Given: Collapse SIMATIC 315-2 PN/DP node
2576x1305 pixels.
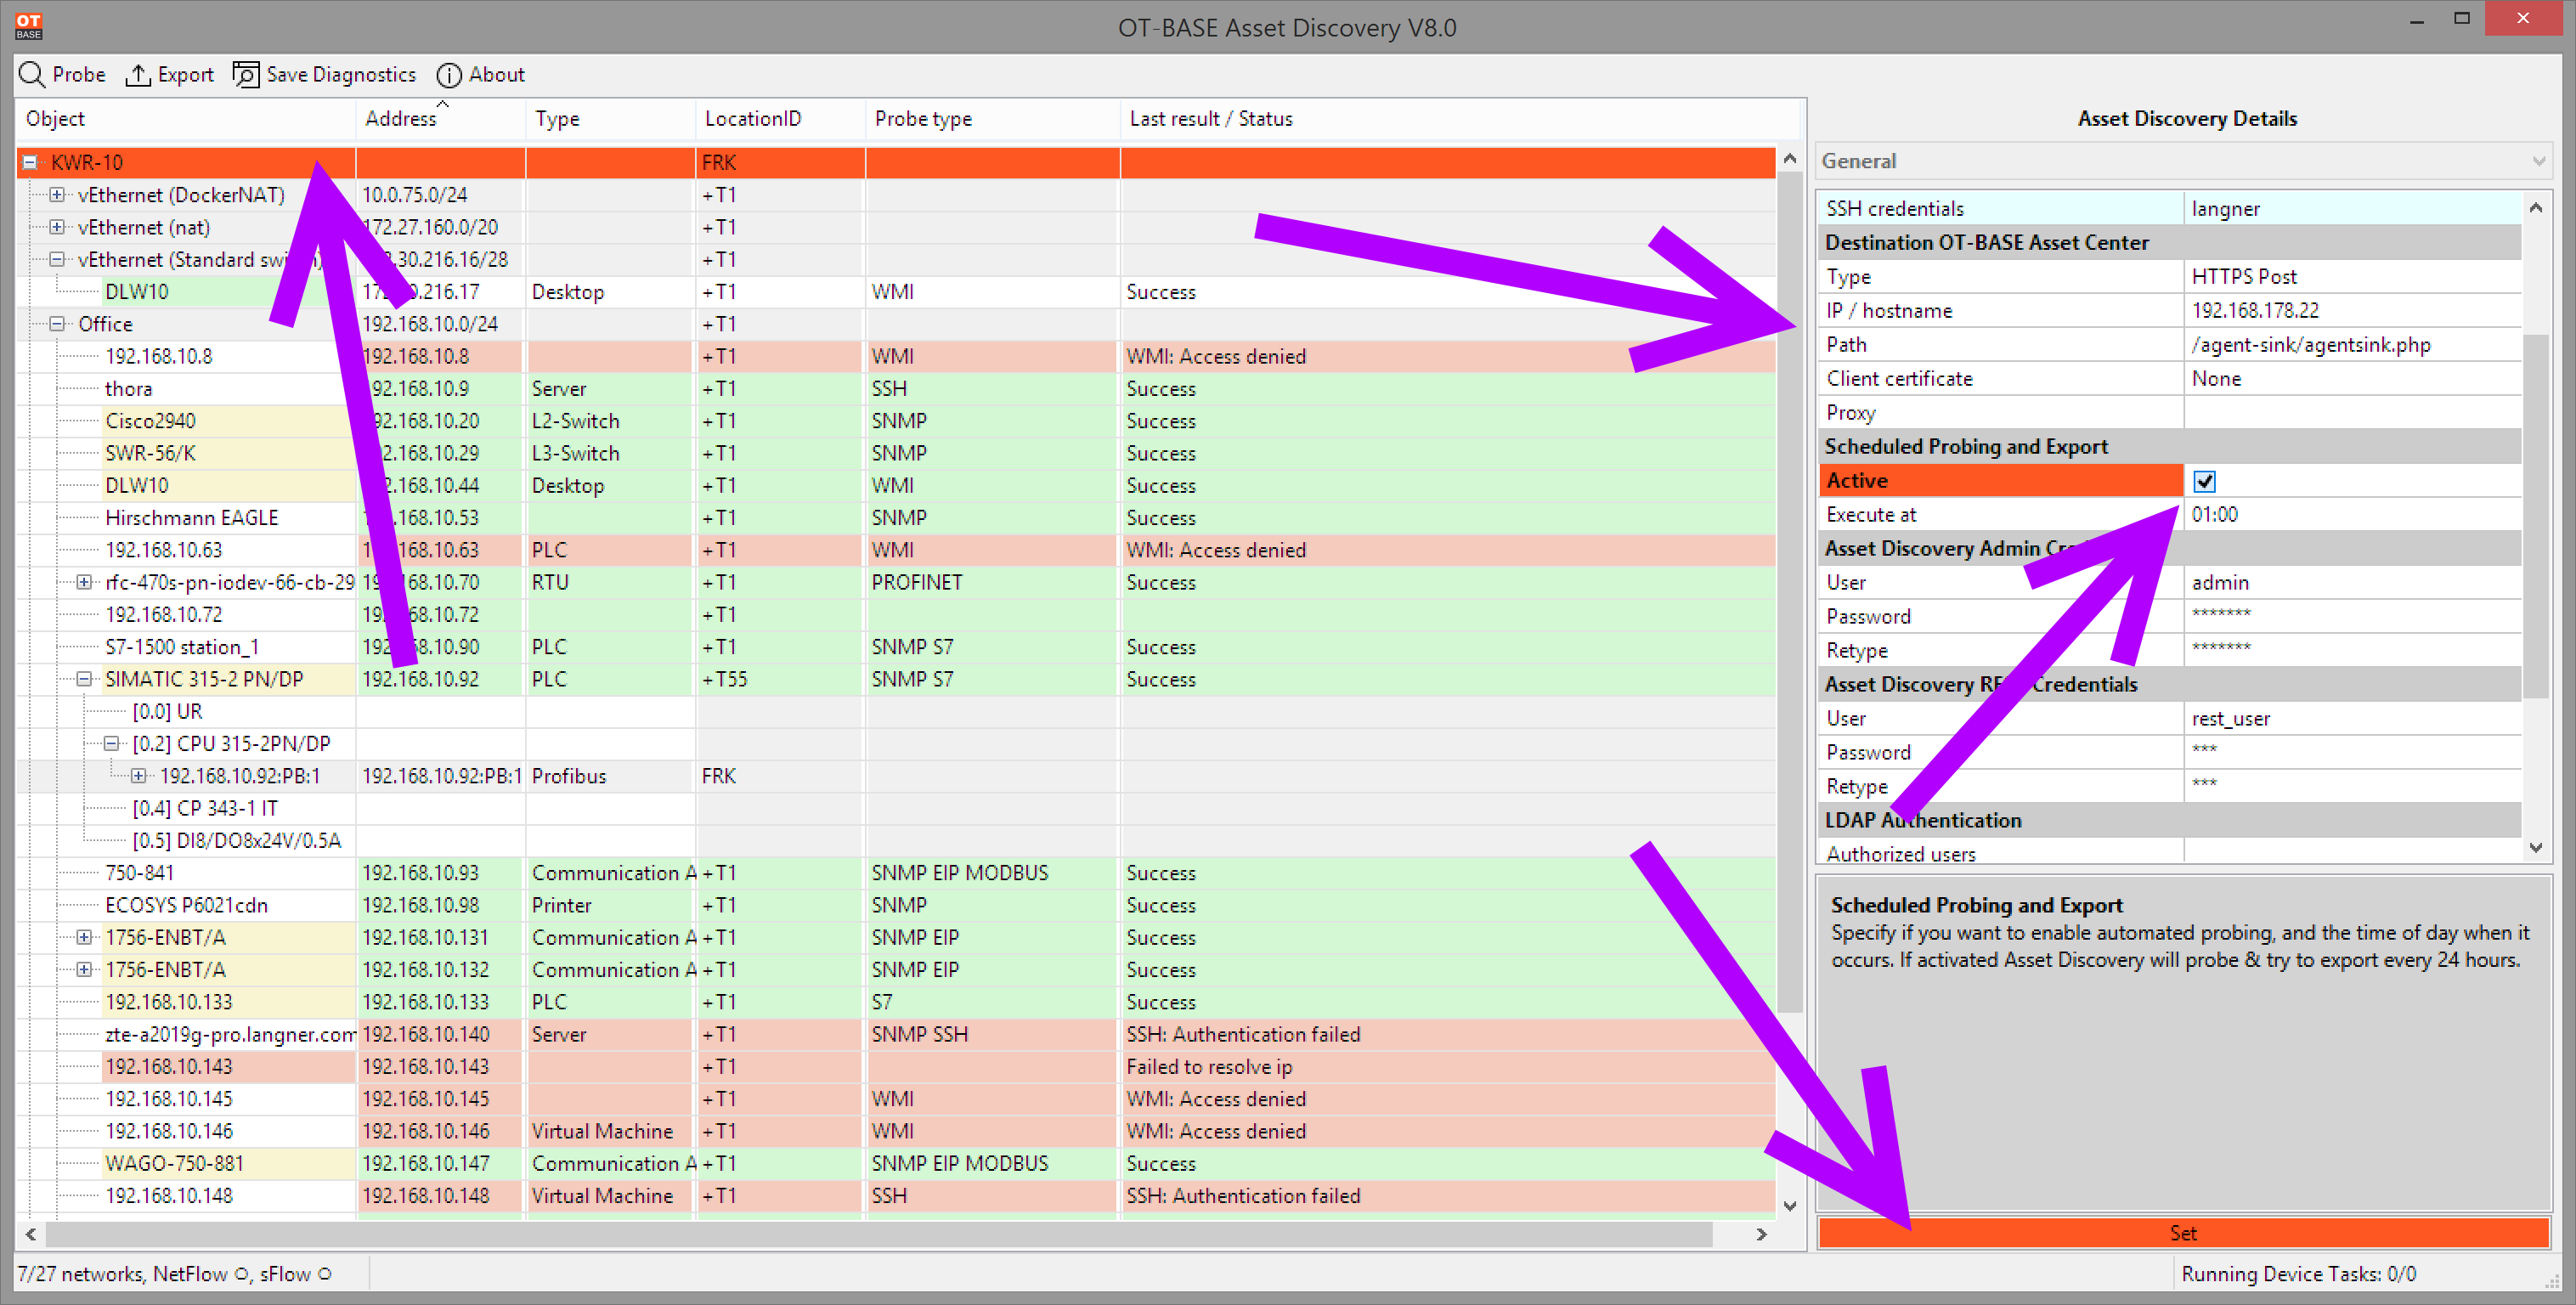Looking at the screenshot, I should 84,679.
